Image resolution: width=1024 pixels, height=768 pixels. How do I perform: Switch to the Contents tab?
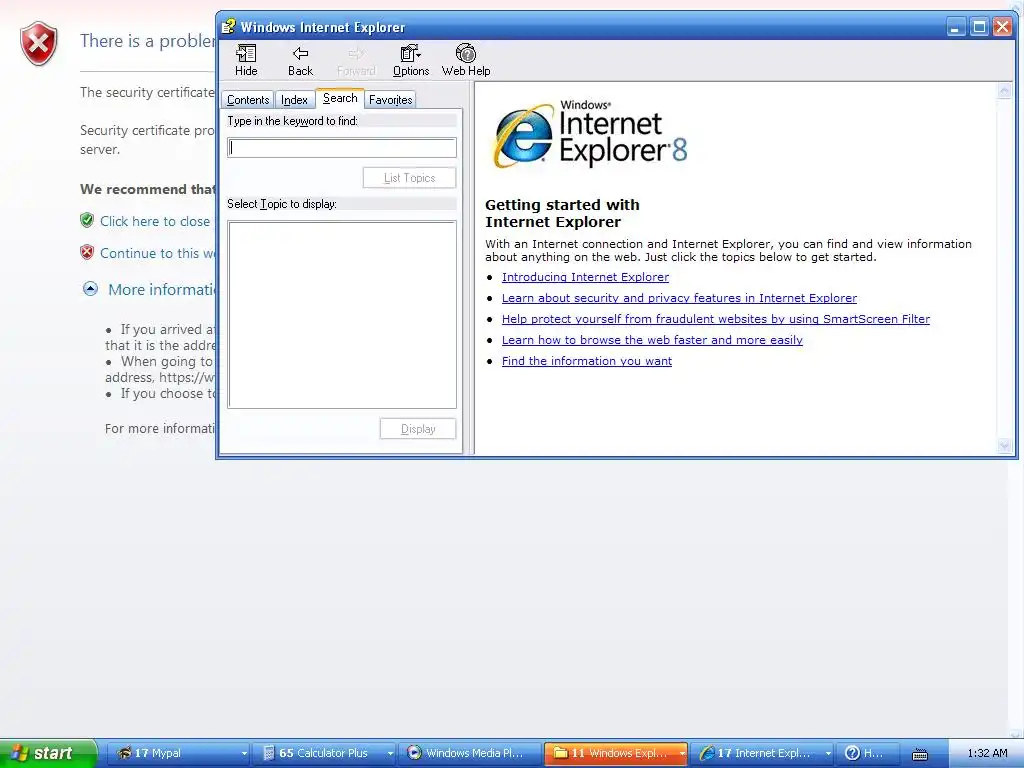click(248, 100)
